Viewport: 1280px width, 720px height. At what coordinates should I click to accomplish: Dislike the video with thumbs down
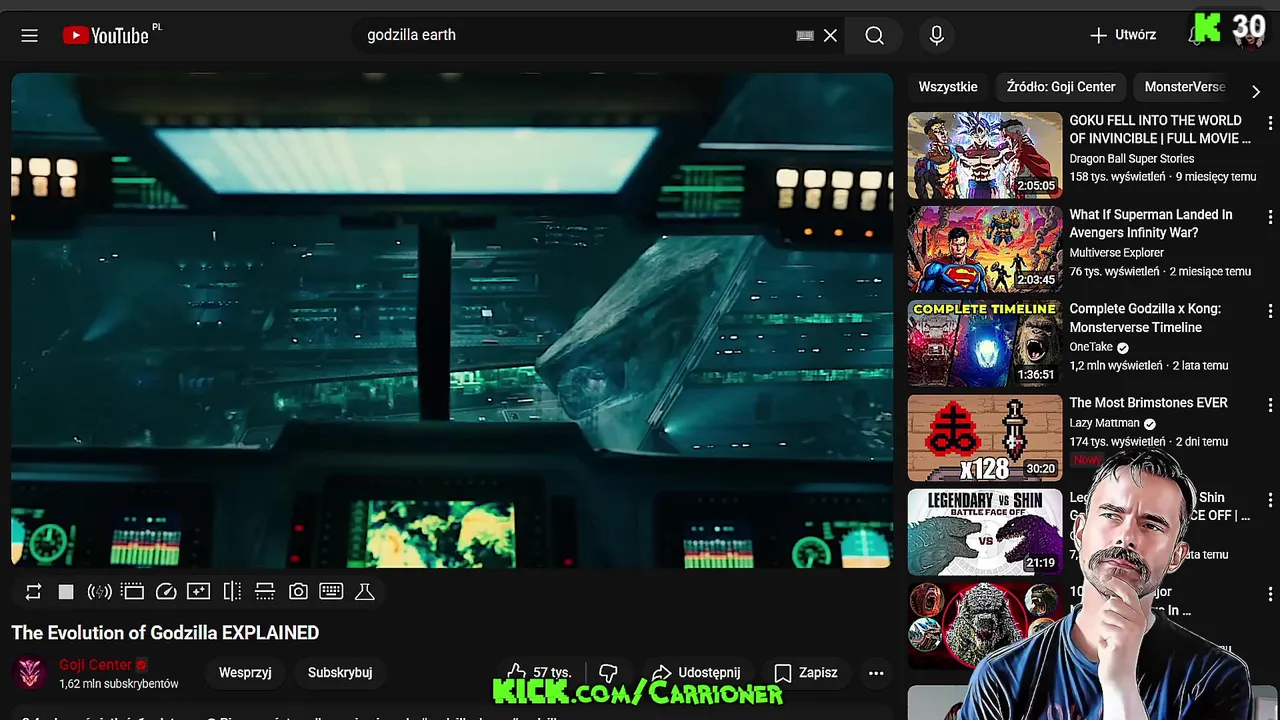click(x=608, y=673)
